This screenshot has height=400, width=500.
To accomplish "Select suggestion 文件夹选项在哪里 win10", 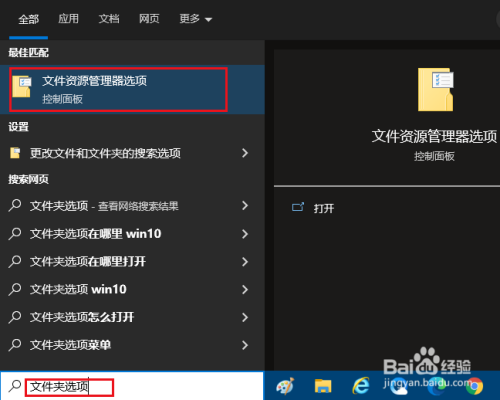I will 132,234.
